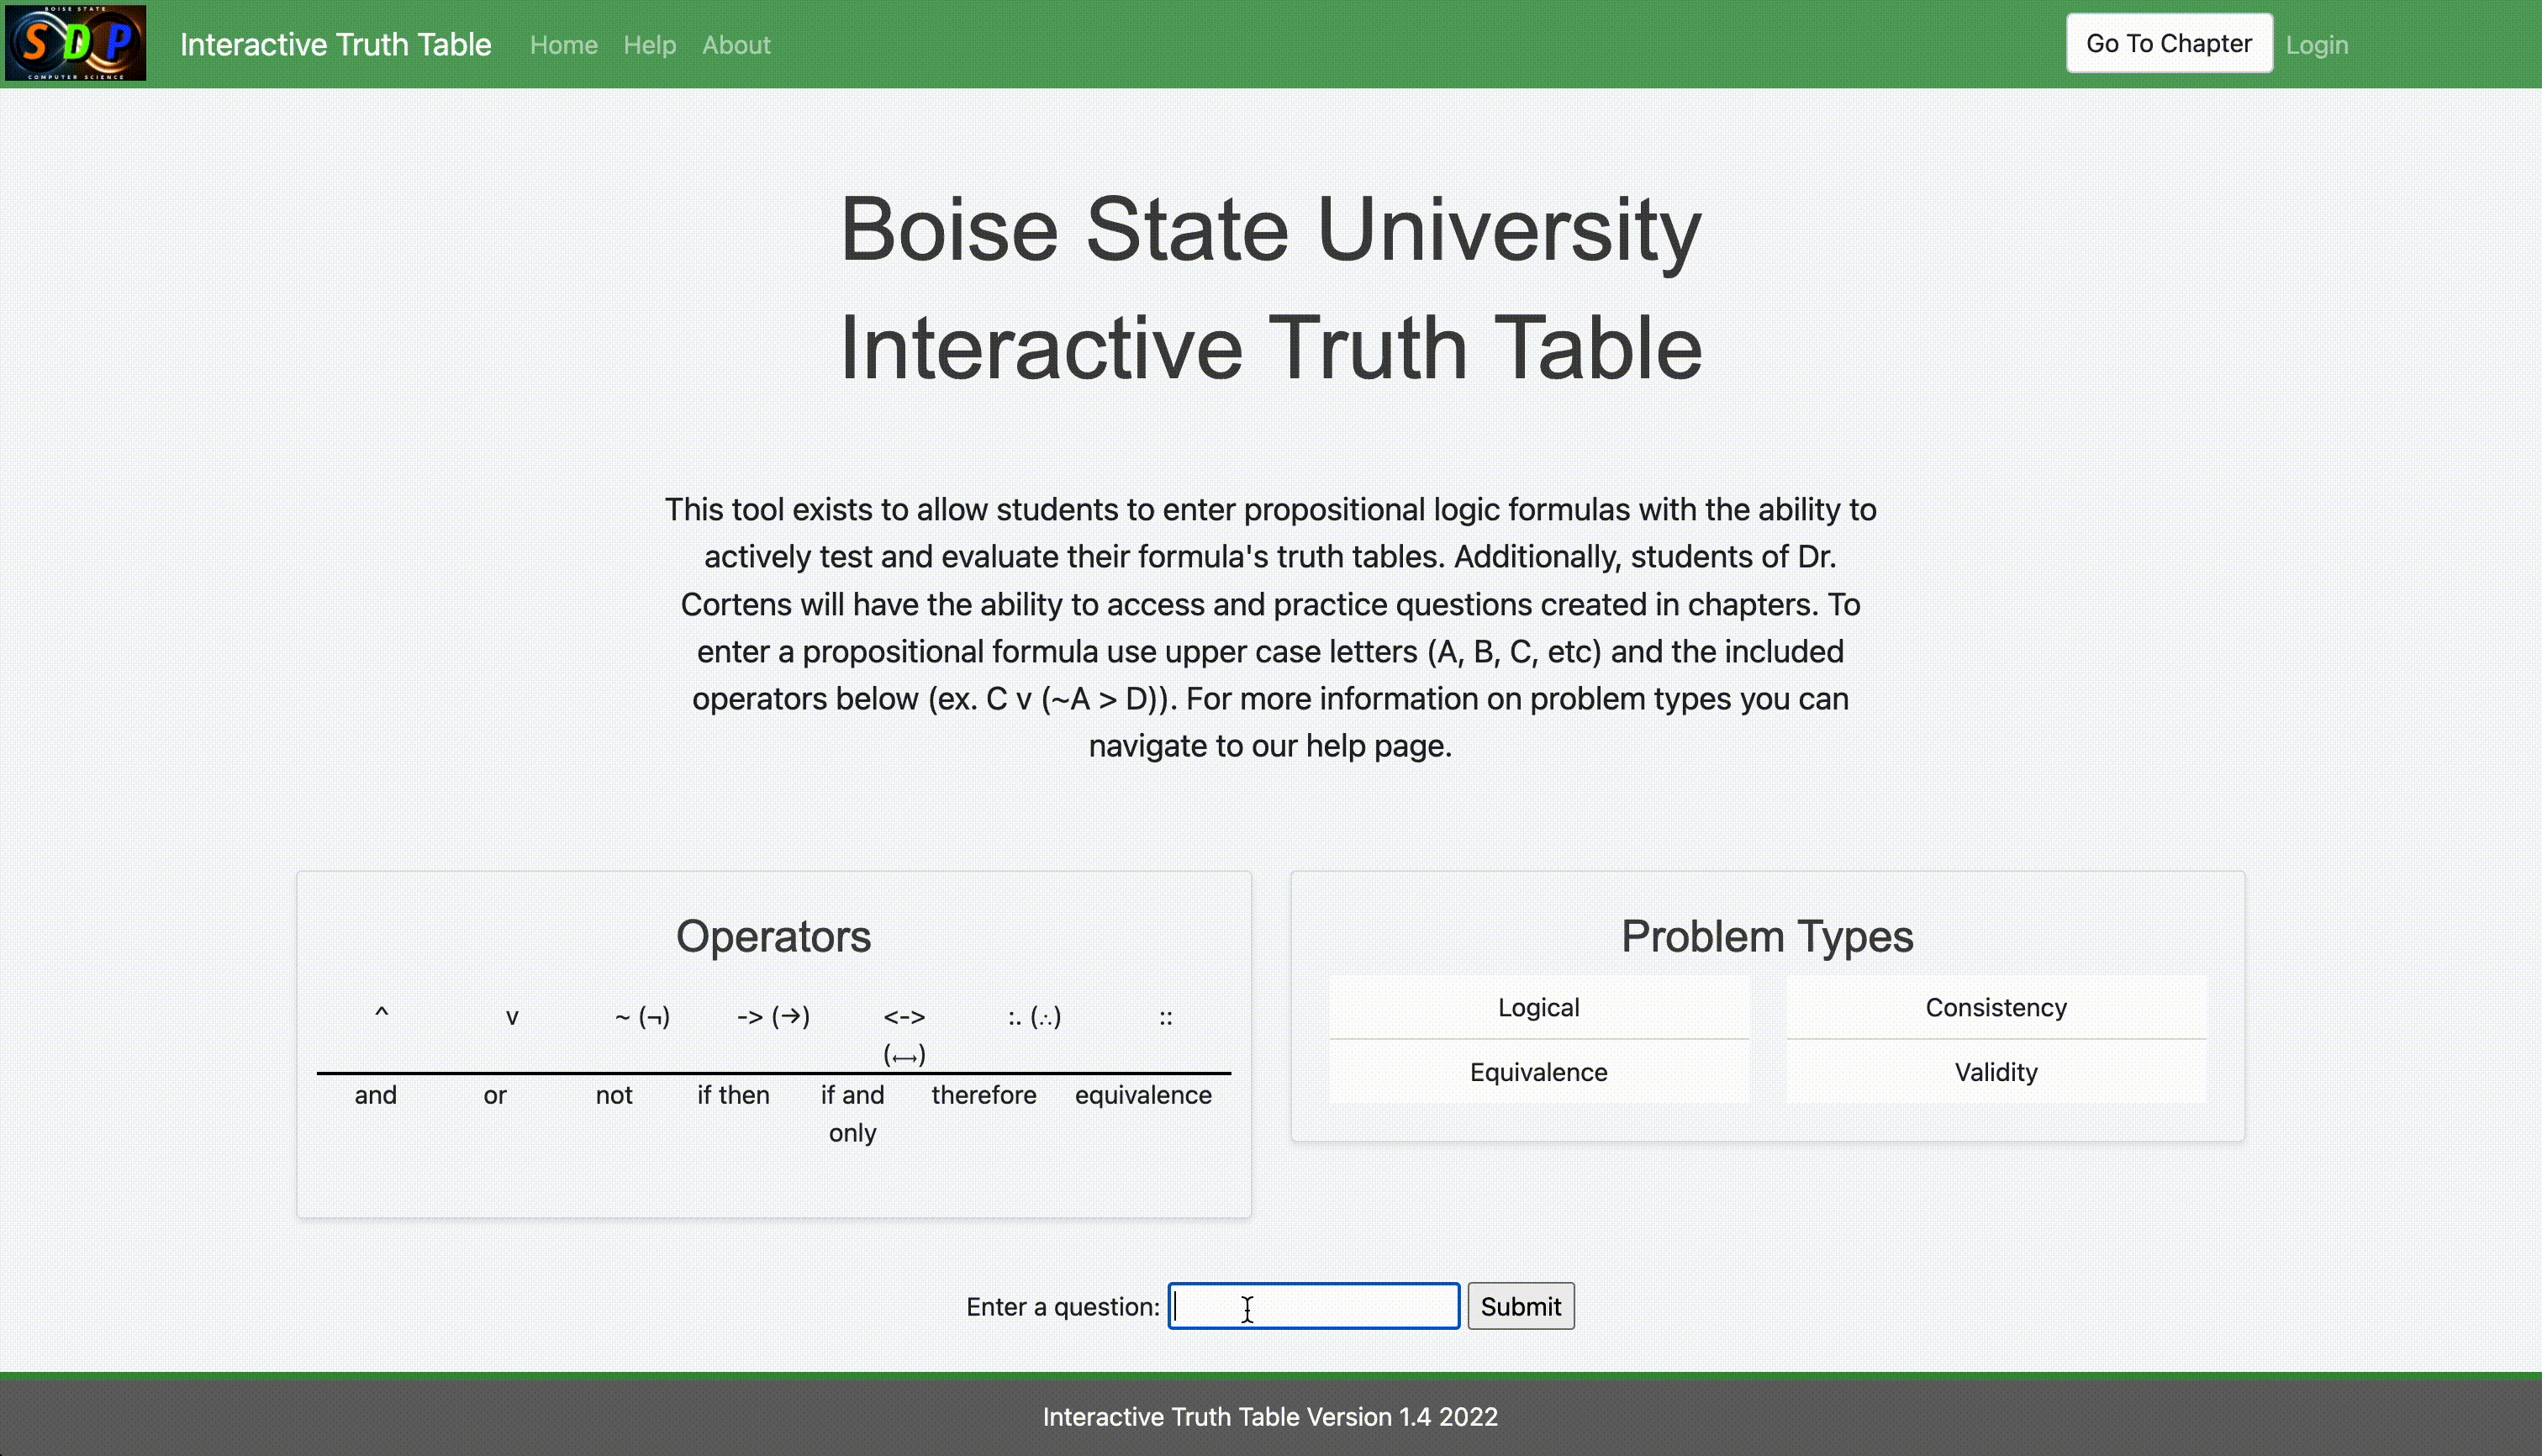Select the Consistency problem type
The width and height of the screenshot is (2542, 1456).
(1995, 1007)
